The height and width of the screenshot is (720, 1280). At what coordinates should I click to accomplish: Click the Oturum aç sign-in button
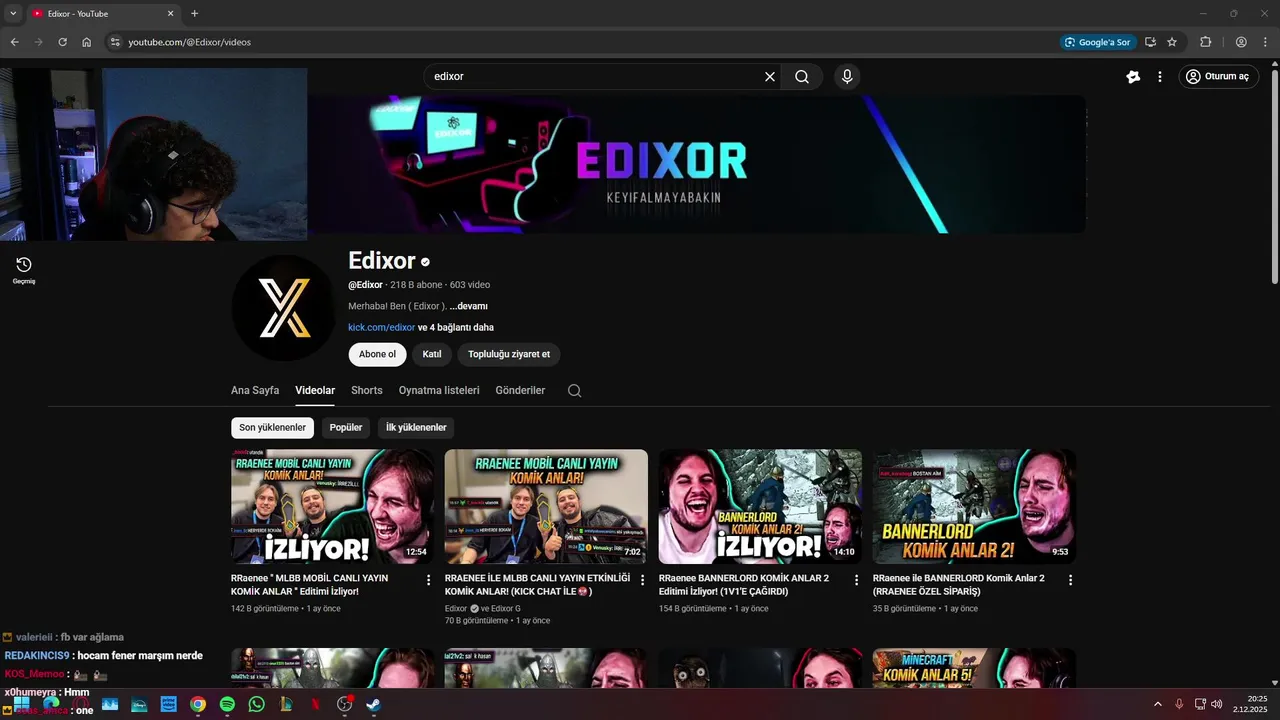(1218, 77)
